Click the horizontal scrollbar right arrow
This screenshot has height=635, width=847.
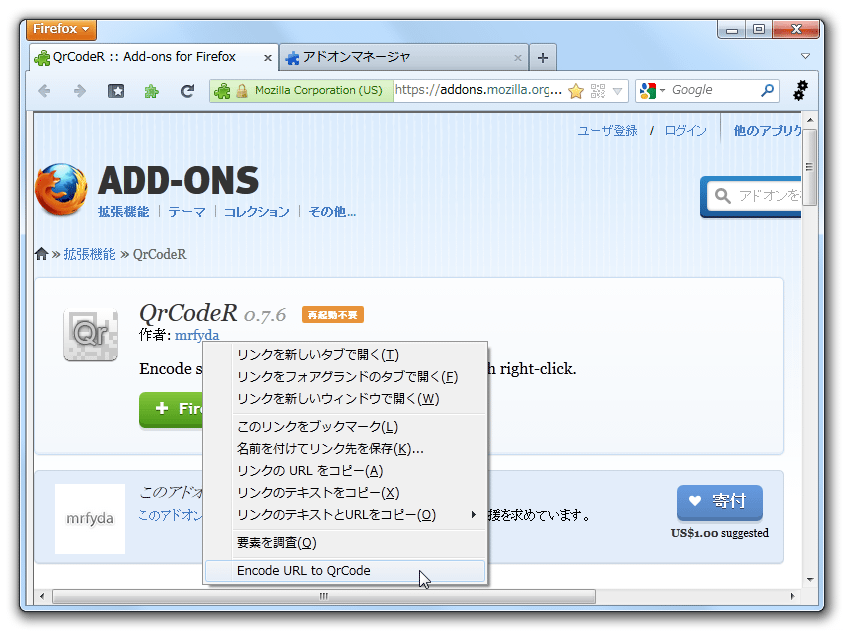click(x=792, y=596)
